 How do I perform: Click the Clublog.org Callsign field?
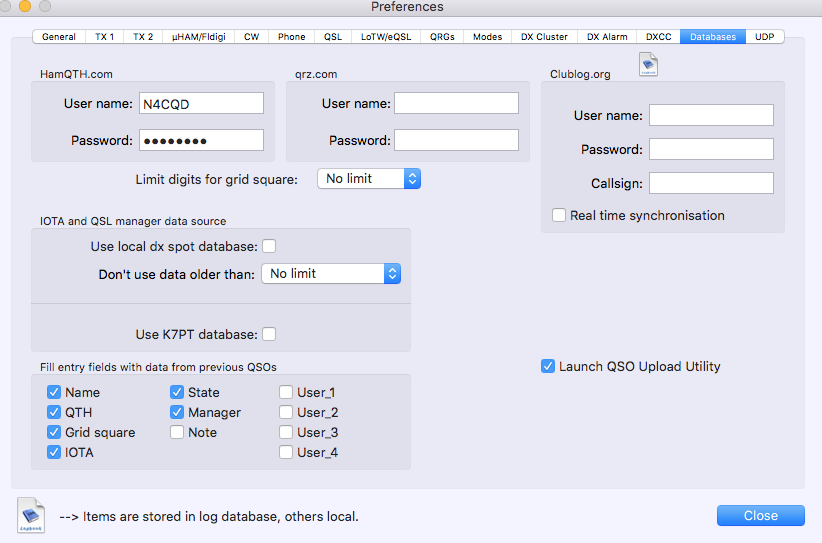711,183
